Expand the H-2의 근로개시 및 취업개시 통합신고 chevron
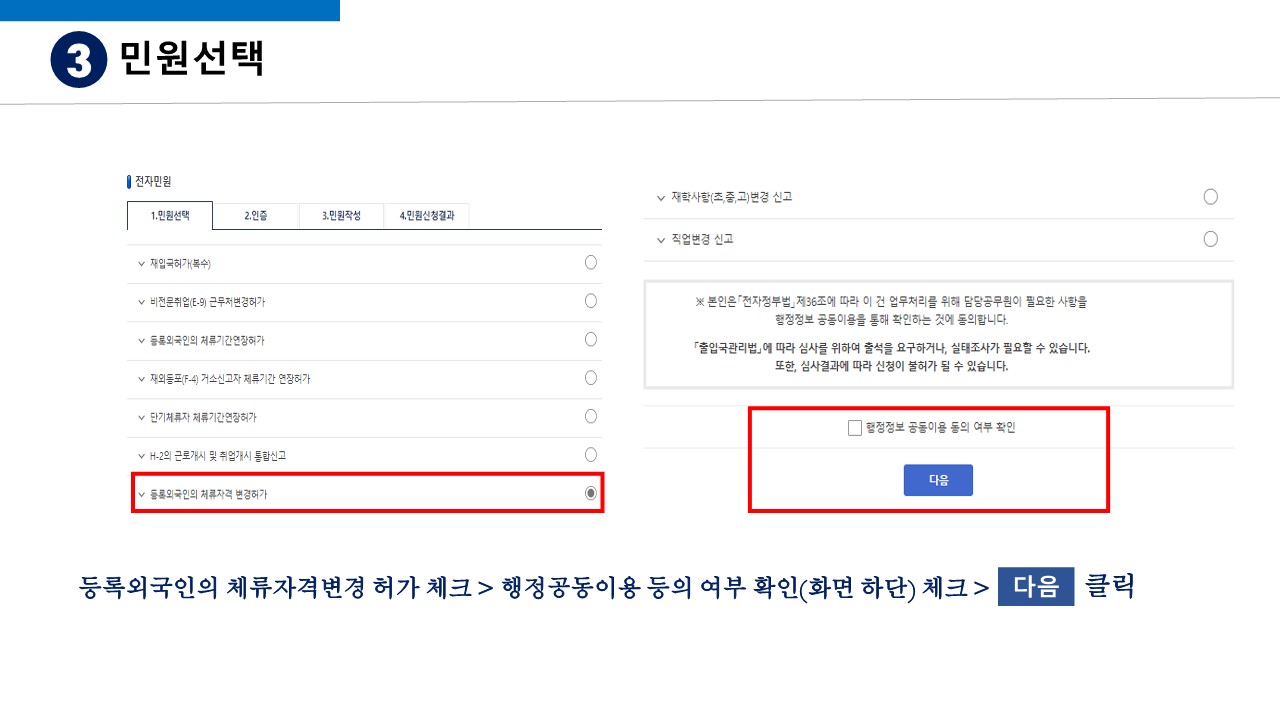Viewport: 1280px width, 720px height. click(x=141, y=456)
